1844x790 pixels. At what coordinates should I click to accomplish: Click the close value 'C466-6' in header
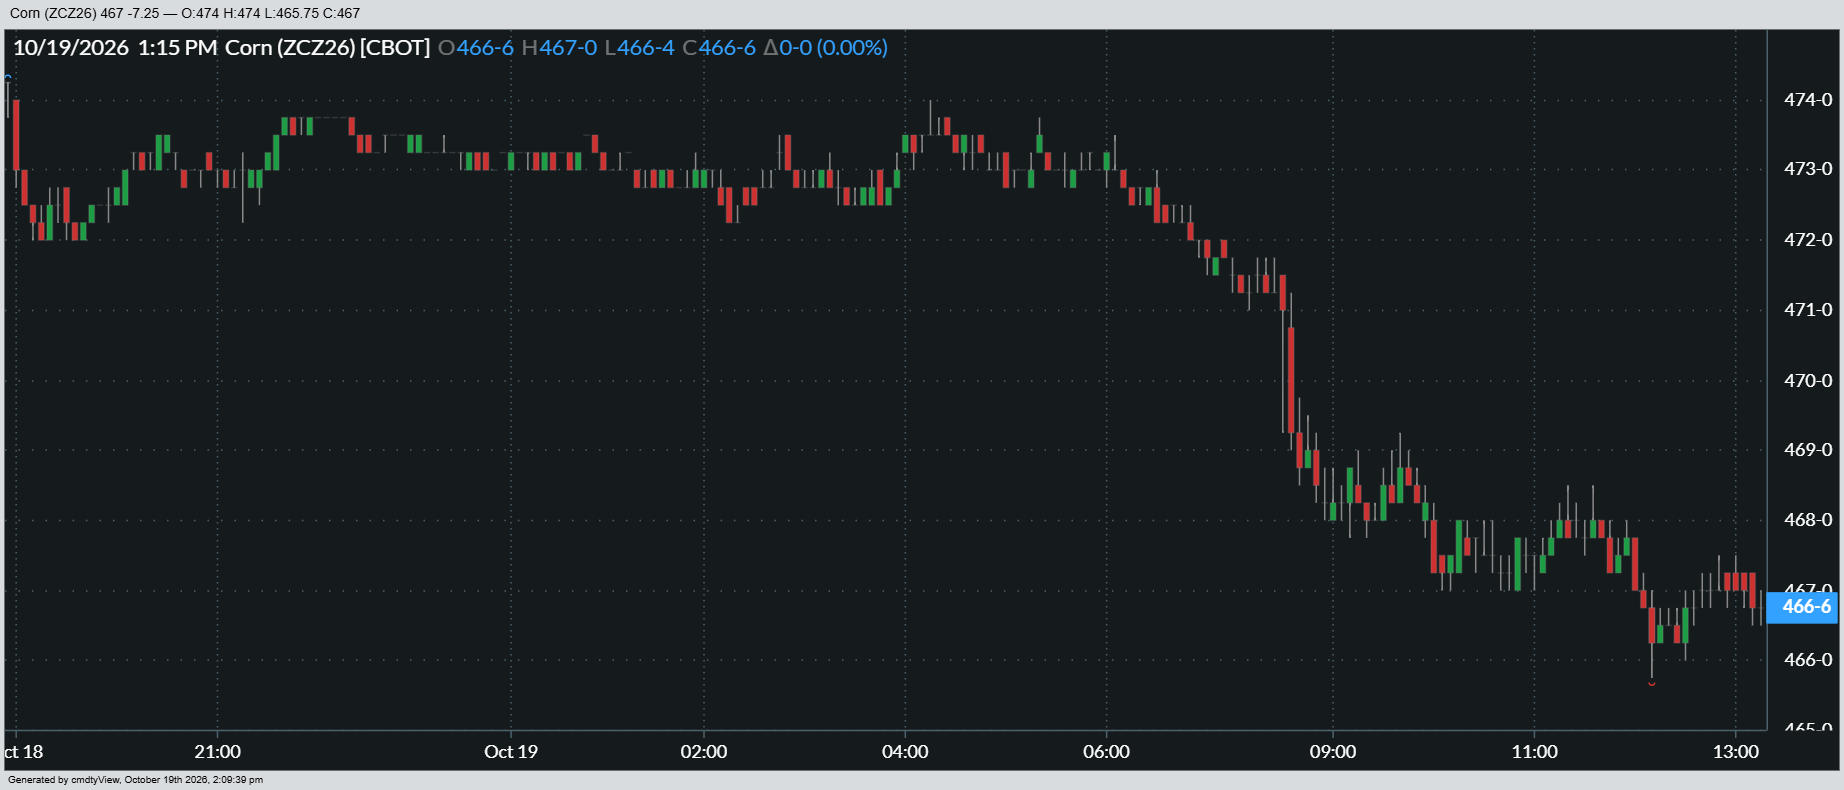pos(719,48)
